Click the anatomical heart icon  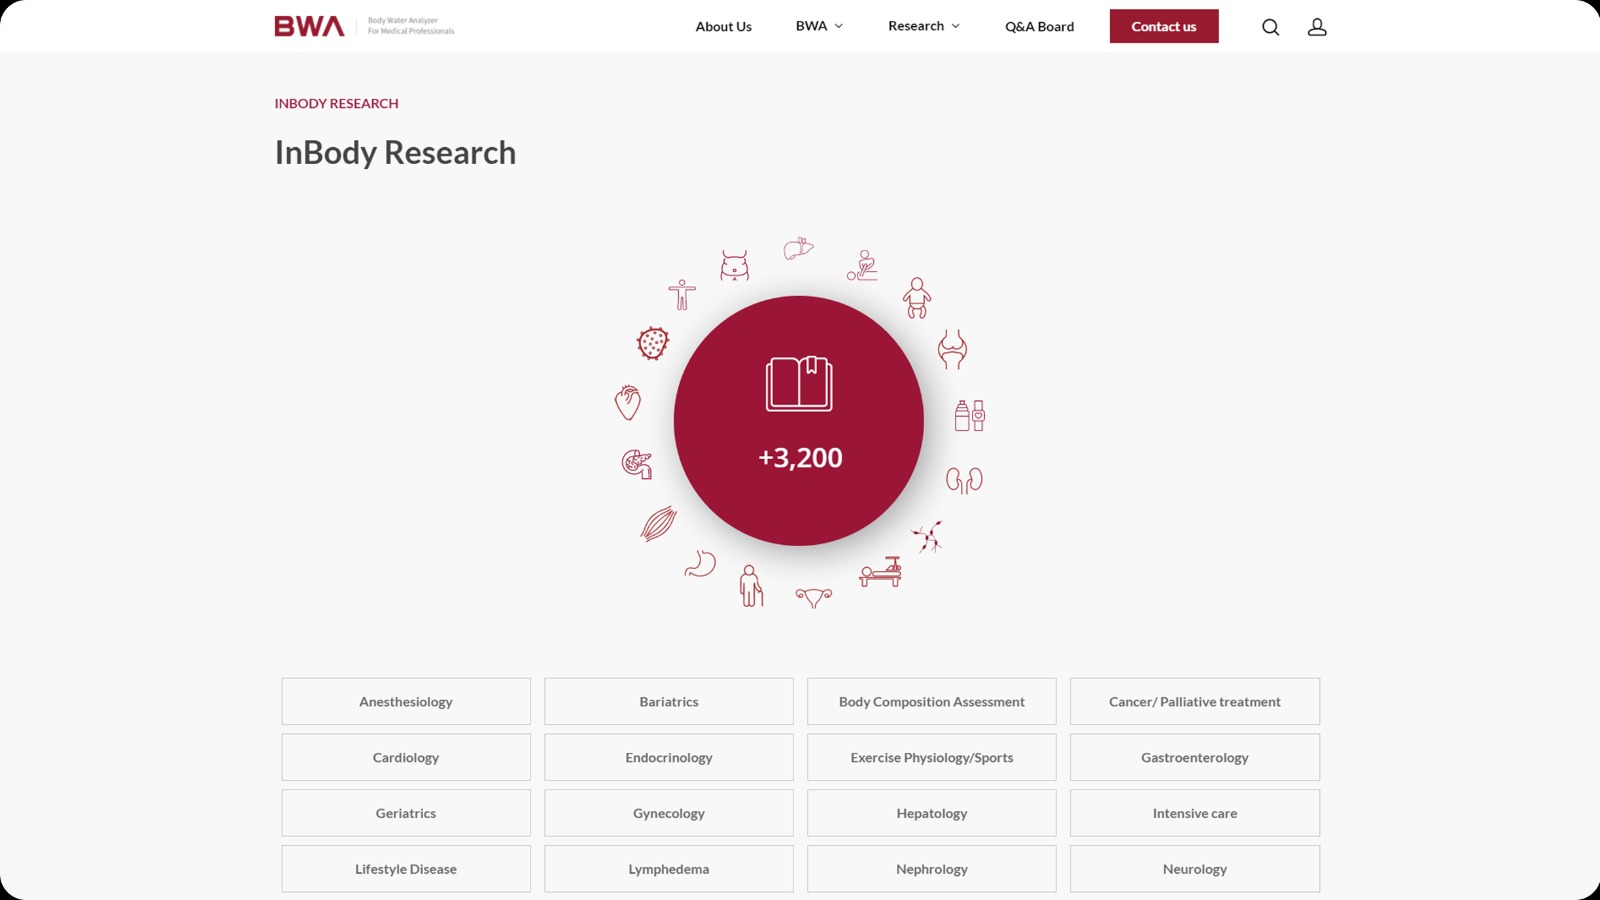coord(628,402)
